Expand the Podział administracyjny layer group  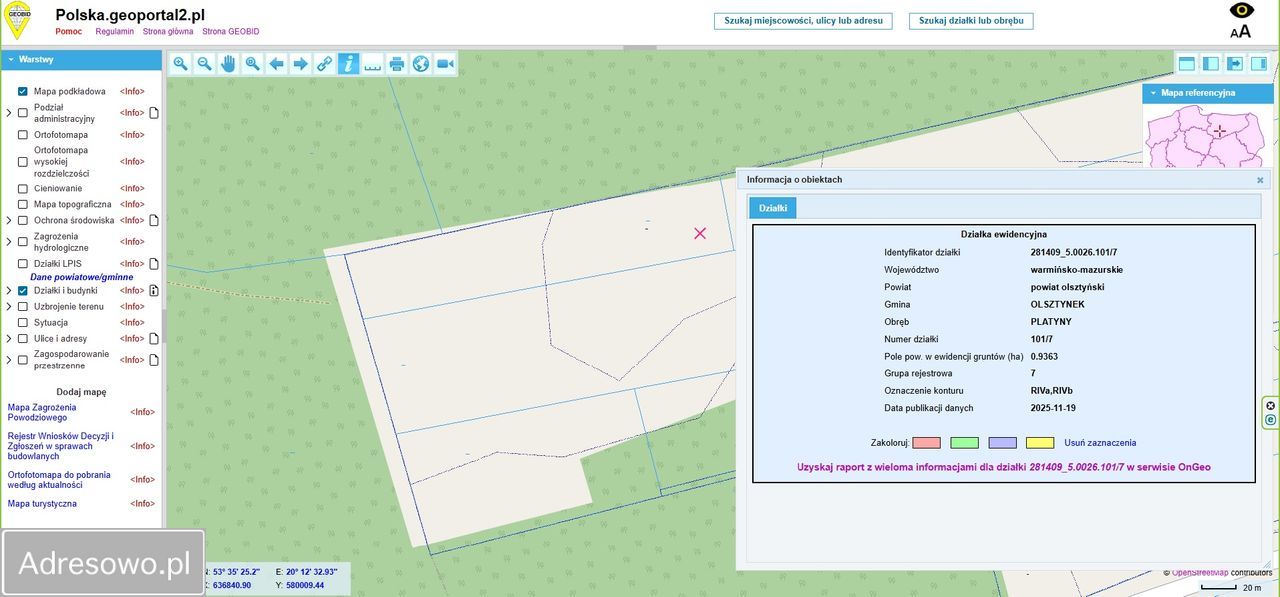click(x=9, y=113)
